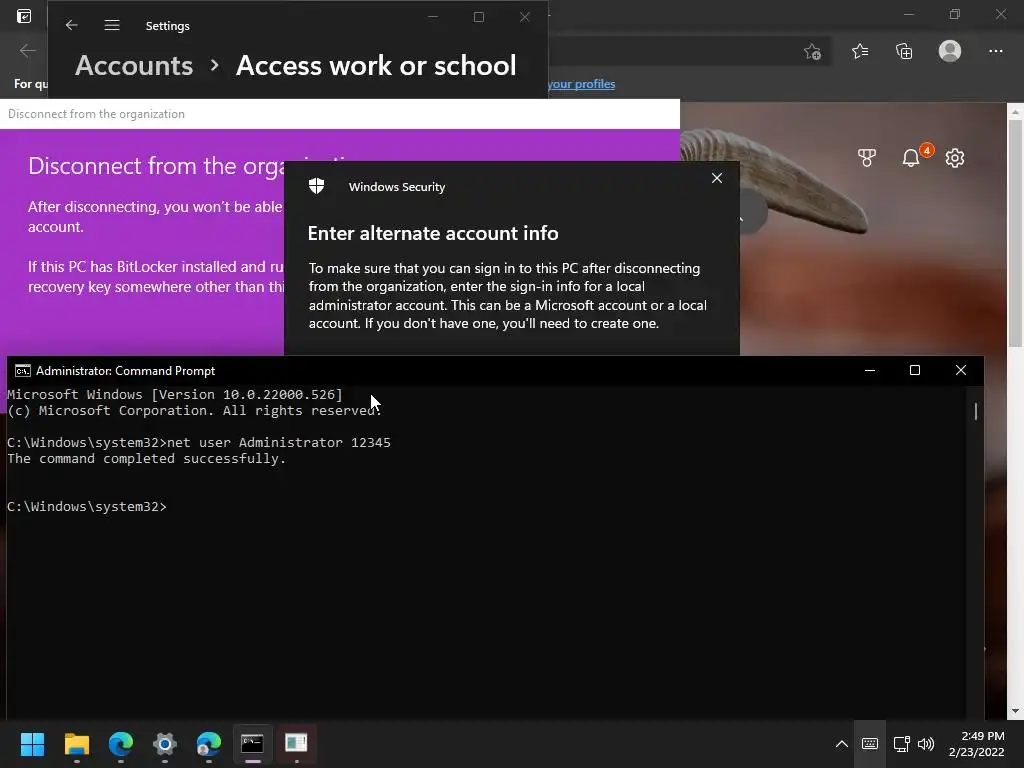1024x768 pixels.
Task: Open the 'your profiles' link in Edge
Action: pos(581,84)
